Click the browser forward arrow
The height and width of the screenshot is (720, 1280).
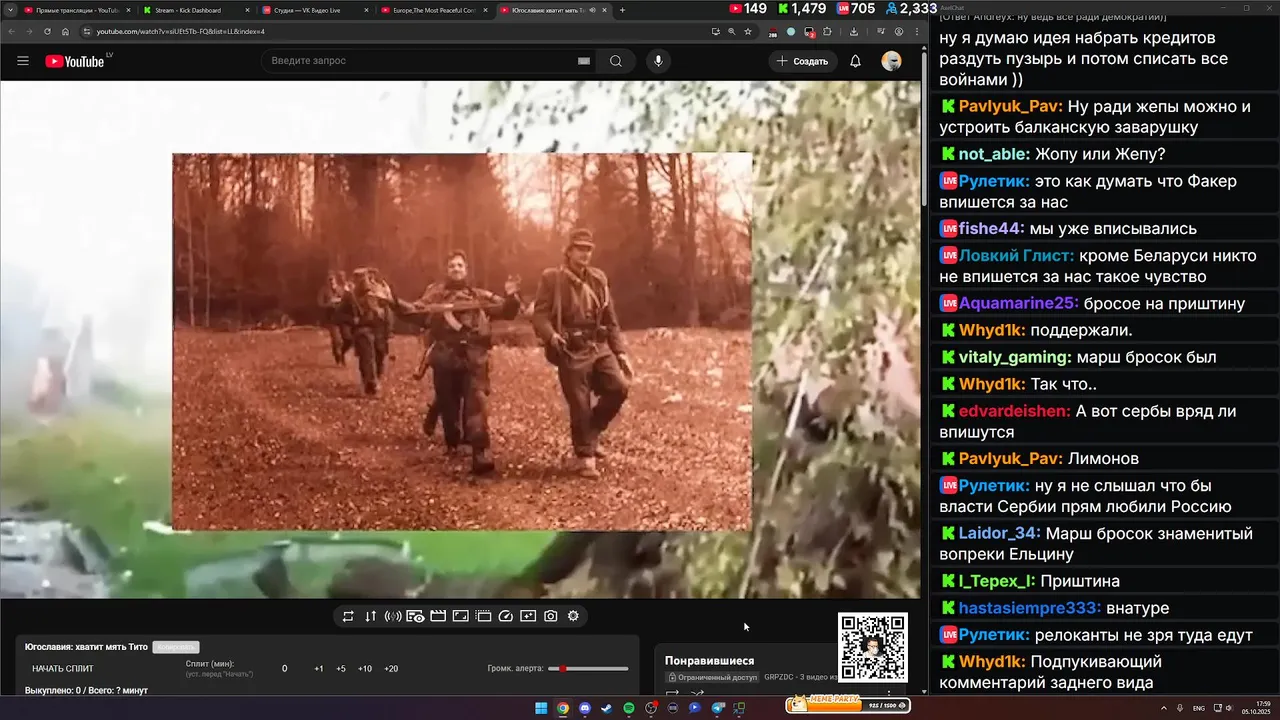coord(29,31)
